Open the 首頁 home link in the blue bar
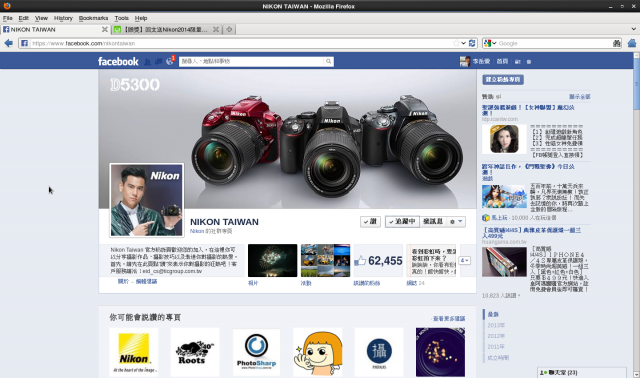The height and width of the screenshot is (378, 640). coord(502,62)
